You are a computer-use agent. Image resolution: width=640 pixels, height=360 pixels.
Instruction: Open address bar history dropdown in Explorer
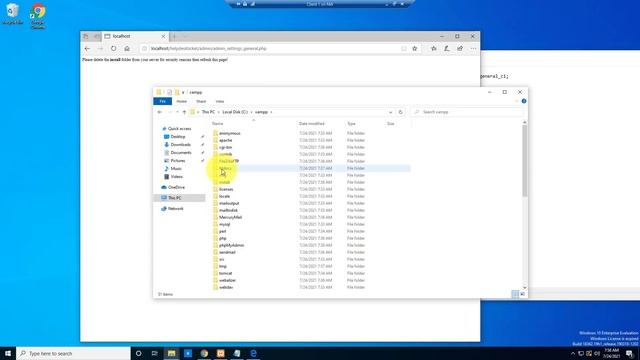(391, 112)
